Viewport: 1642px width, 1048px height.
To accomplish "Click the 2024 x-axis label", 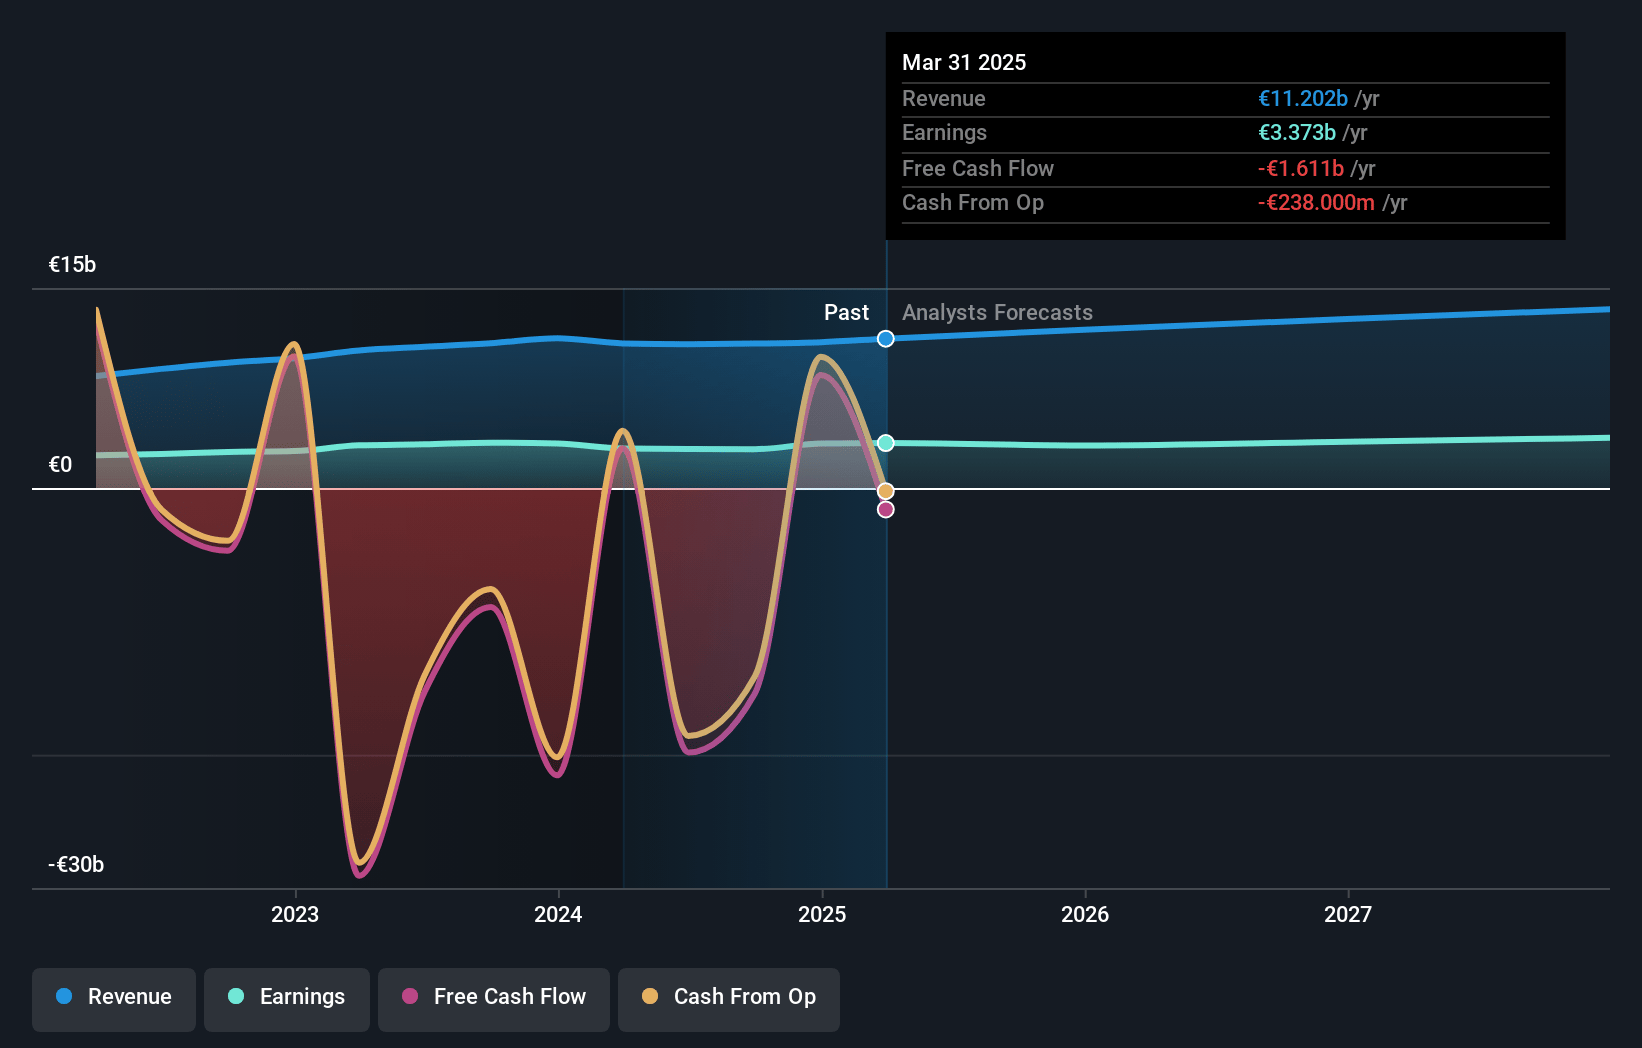I will [x=558, y=914].
